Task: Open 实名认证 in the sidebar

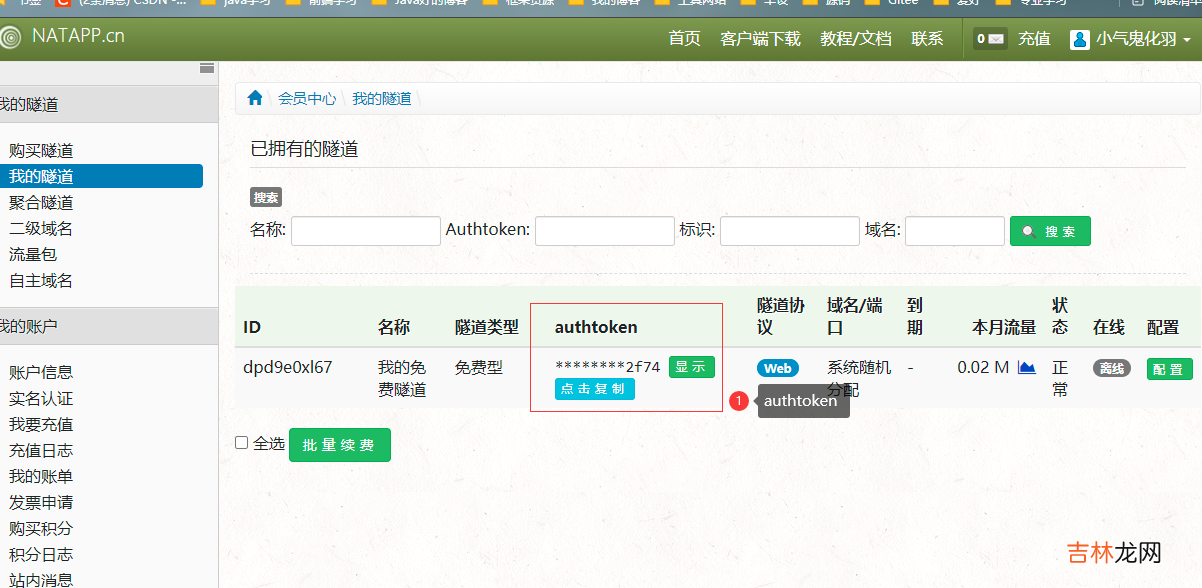Action: point(41,399)
